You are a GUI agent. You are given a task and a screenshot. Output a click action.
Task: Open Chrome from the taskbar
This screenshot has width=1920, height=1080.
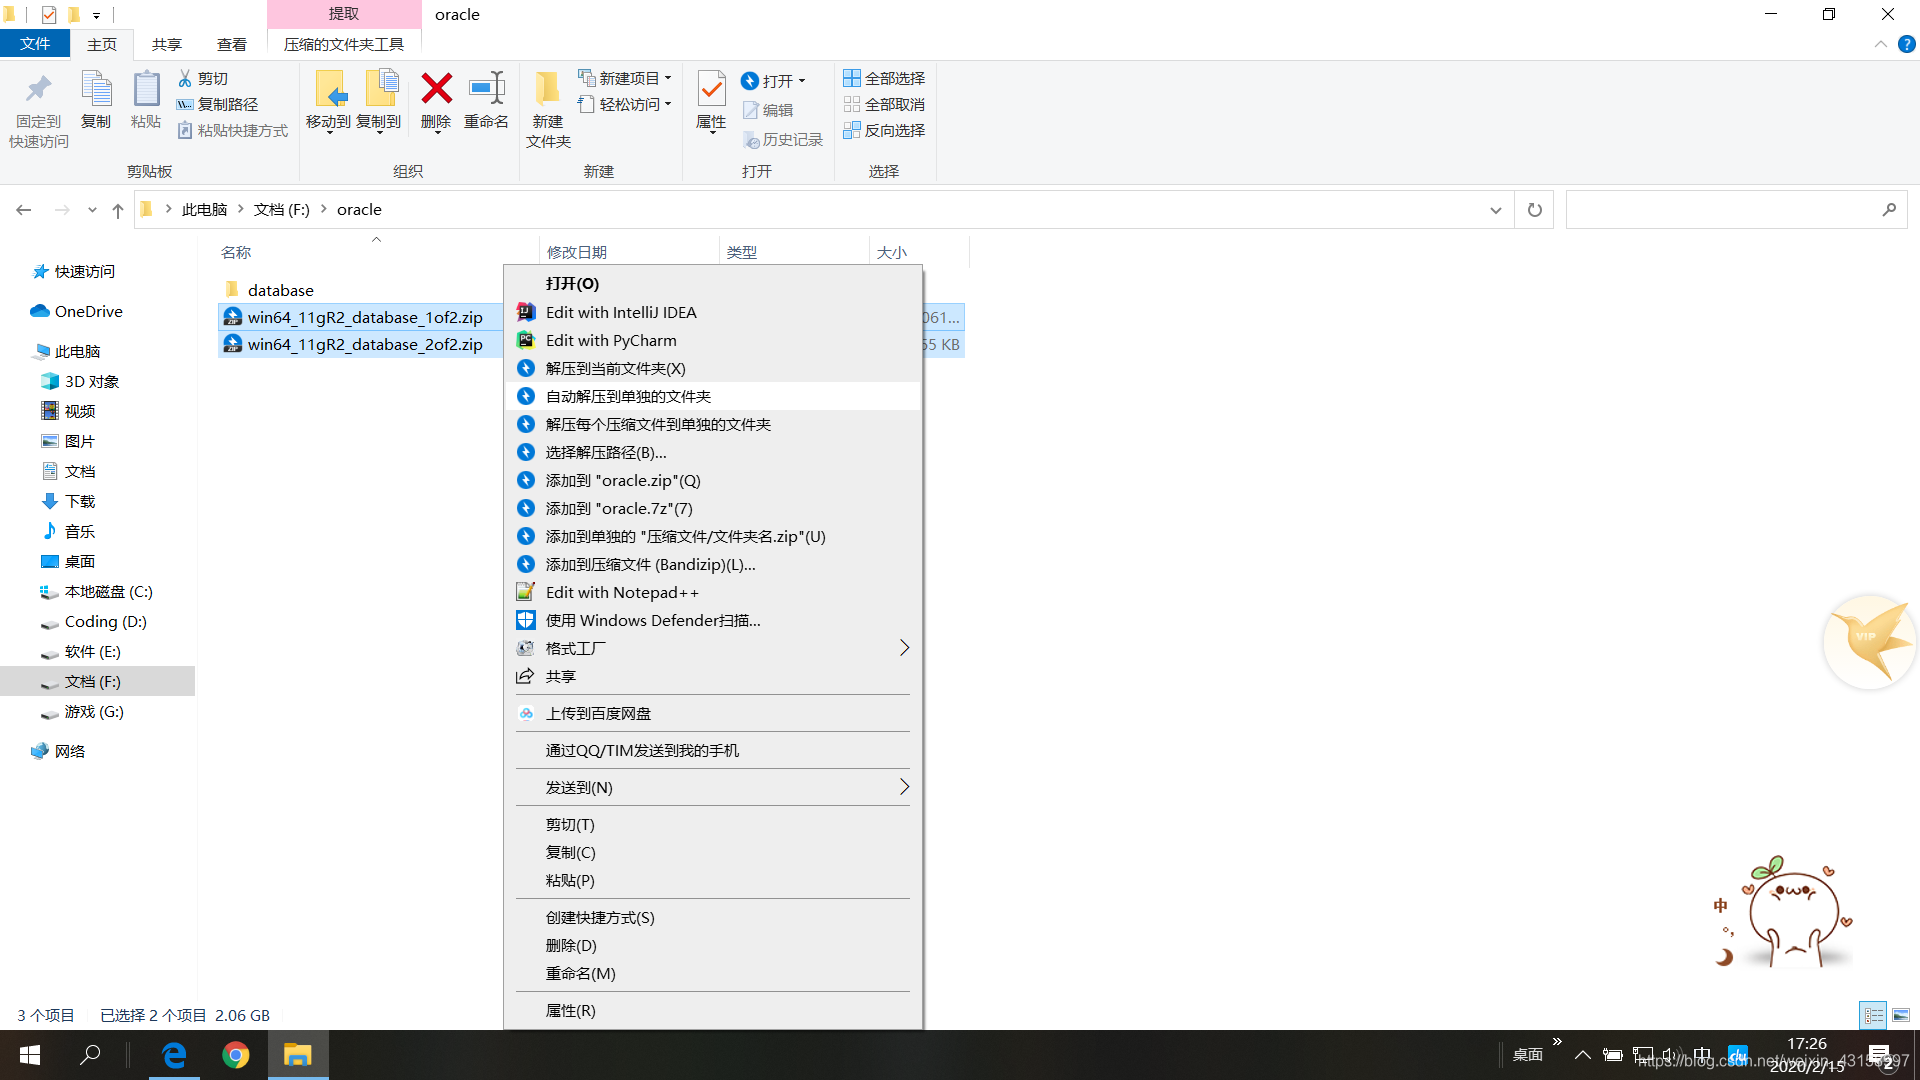tap(236, 1055)
